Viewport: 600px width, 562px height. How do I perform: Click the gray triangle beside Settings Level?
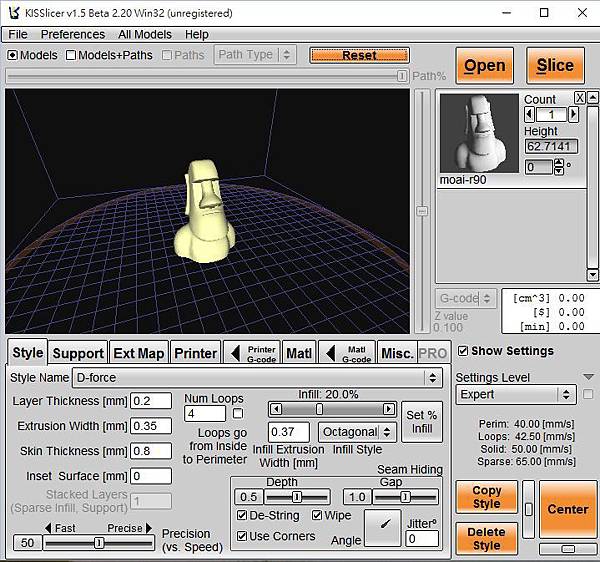pos(589,377)
